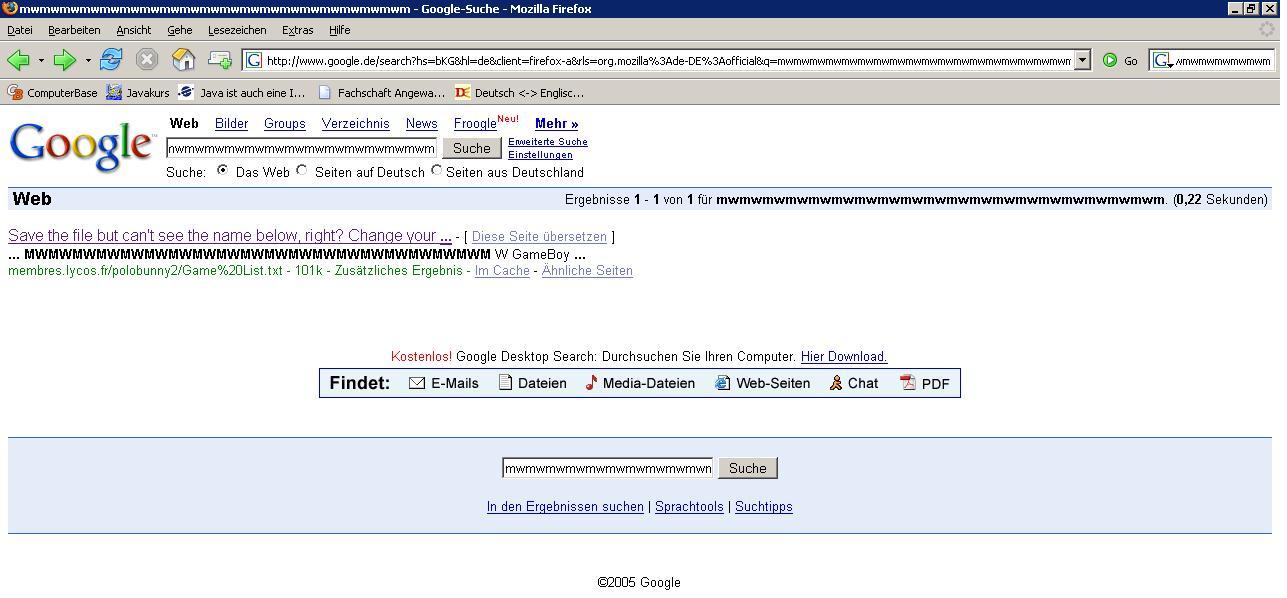Open Ähnliche Seiten link

pos(587,271)
